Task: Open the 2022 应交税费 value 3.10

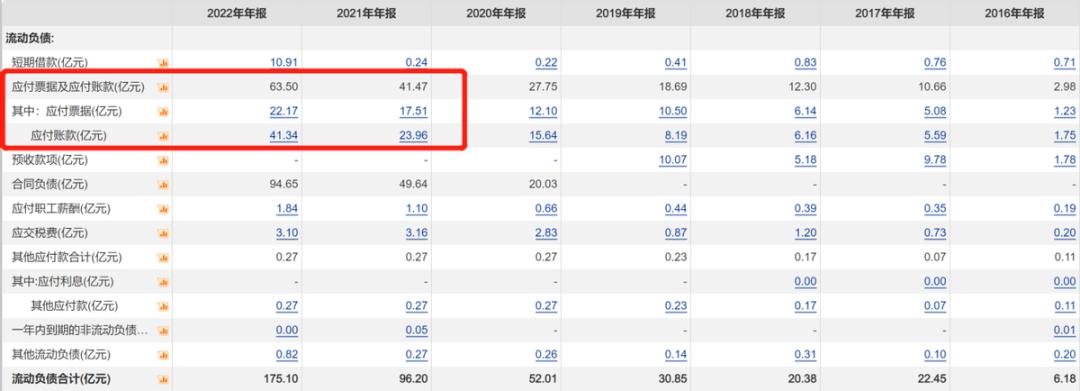Action: click(x=287, y=233)
